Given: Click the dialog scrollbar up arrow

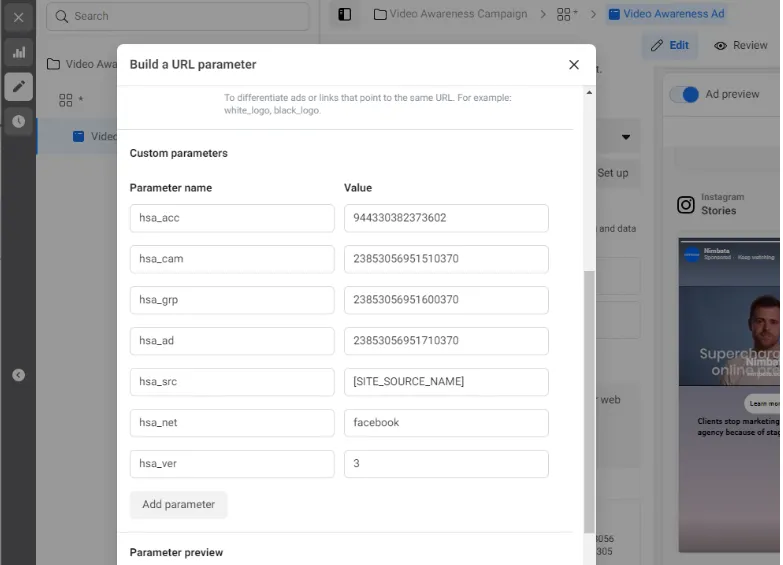Looking at the screenshot, I should (589, 92).
